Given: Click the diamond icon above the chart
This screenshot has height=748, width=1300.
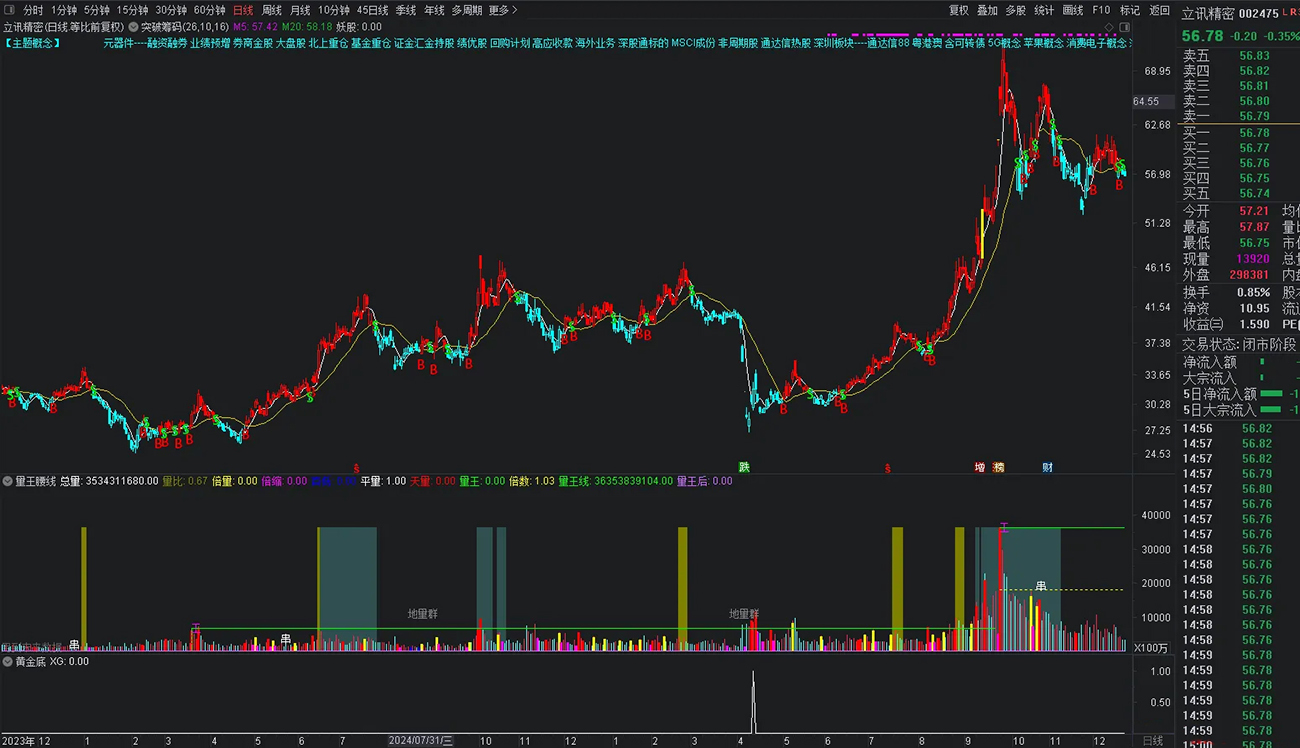Looking at the screenshot, I should 1109,27.
